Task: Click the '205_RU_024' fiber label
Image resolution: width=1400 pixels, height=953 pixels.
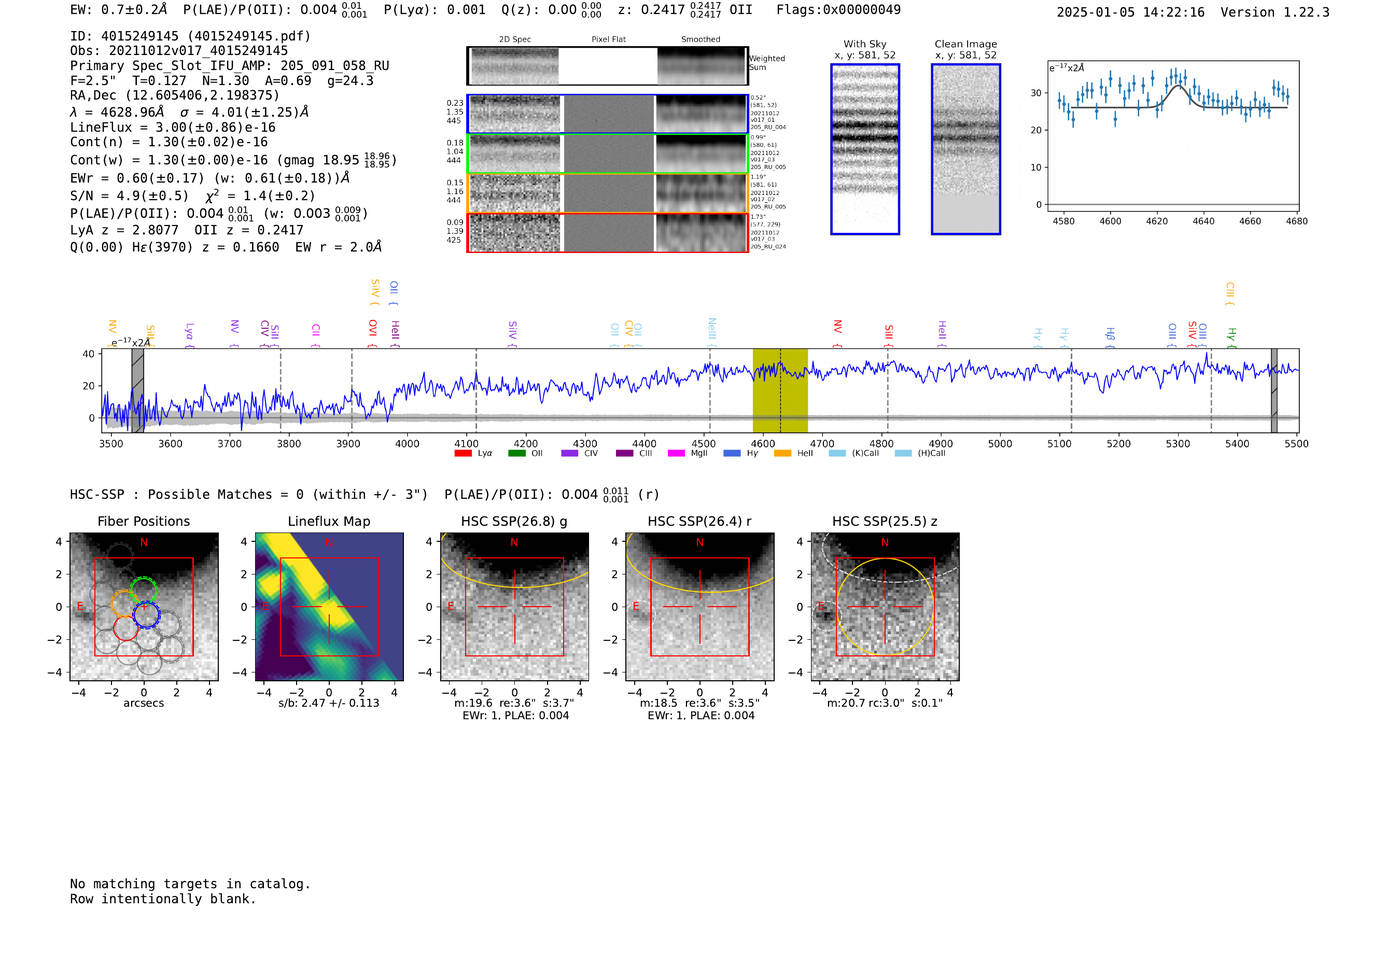Action: point(768,247)
